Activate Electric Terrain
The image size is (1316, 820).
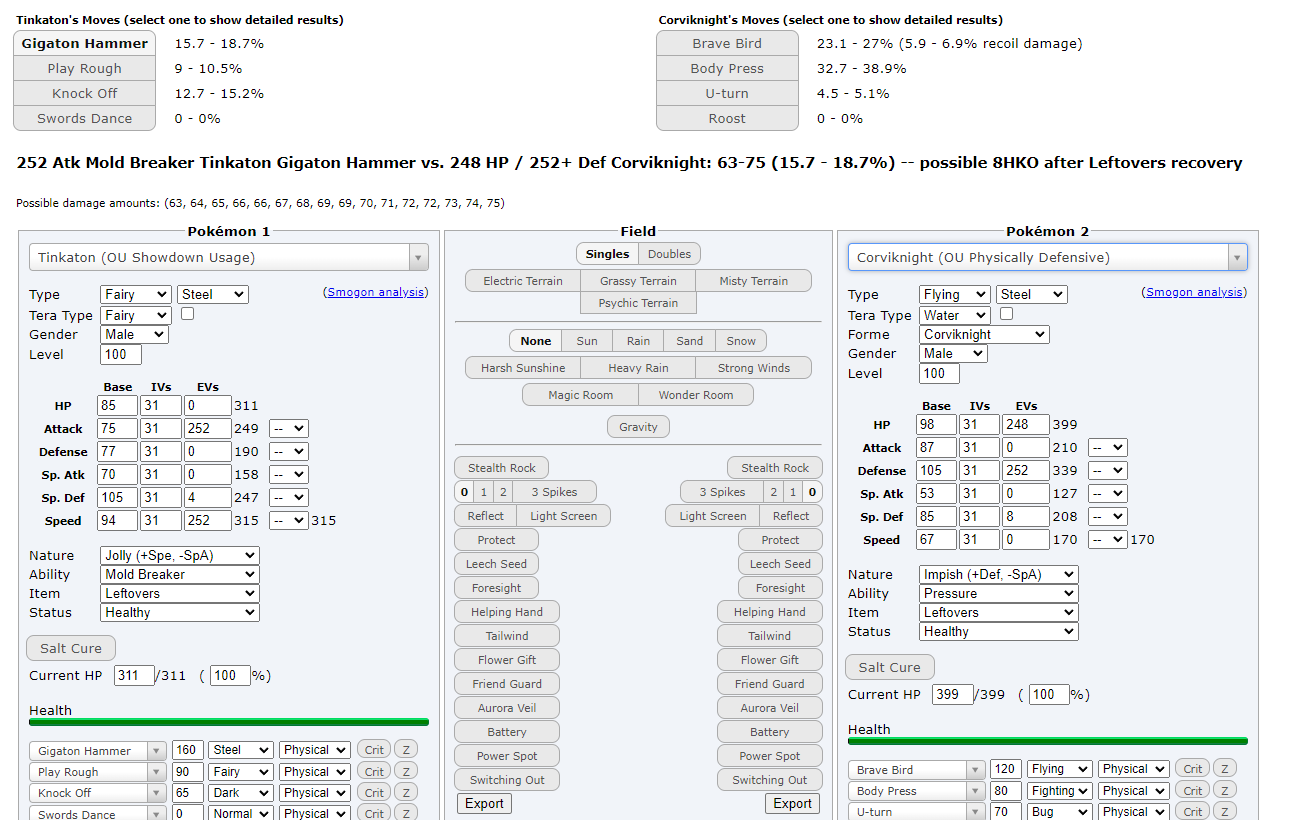coord(523,281)
